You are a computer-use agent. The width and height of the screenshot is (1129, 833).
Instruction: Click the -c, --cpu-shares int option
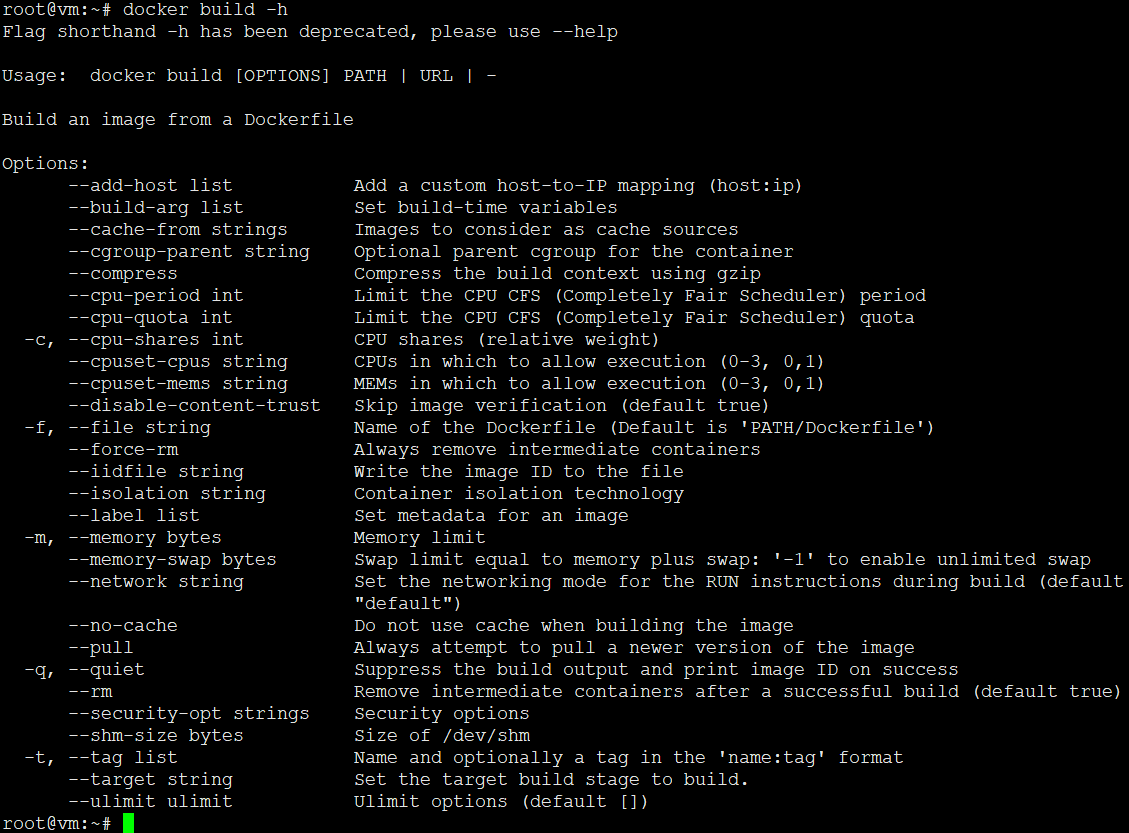[134, 340]
